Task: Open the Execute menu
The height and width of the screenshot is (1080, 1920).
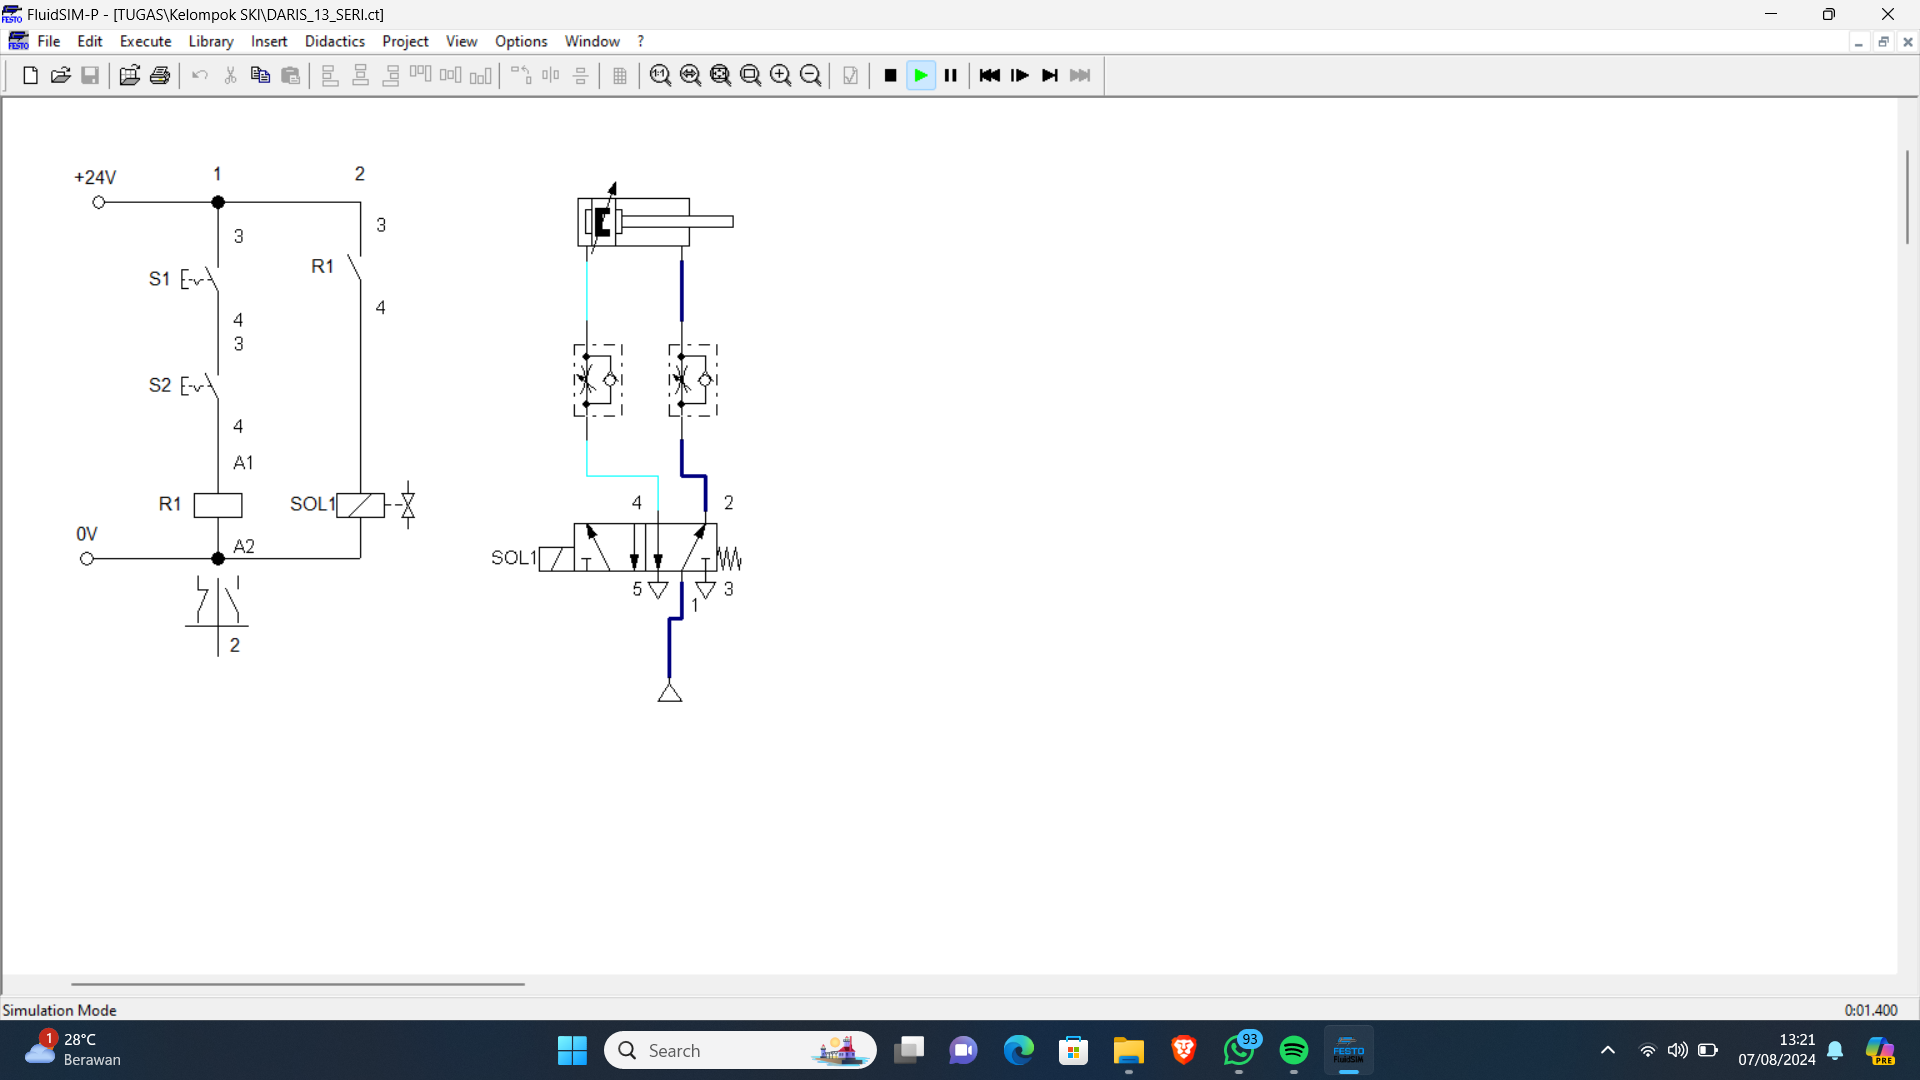Action: tap(145, 41)
